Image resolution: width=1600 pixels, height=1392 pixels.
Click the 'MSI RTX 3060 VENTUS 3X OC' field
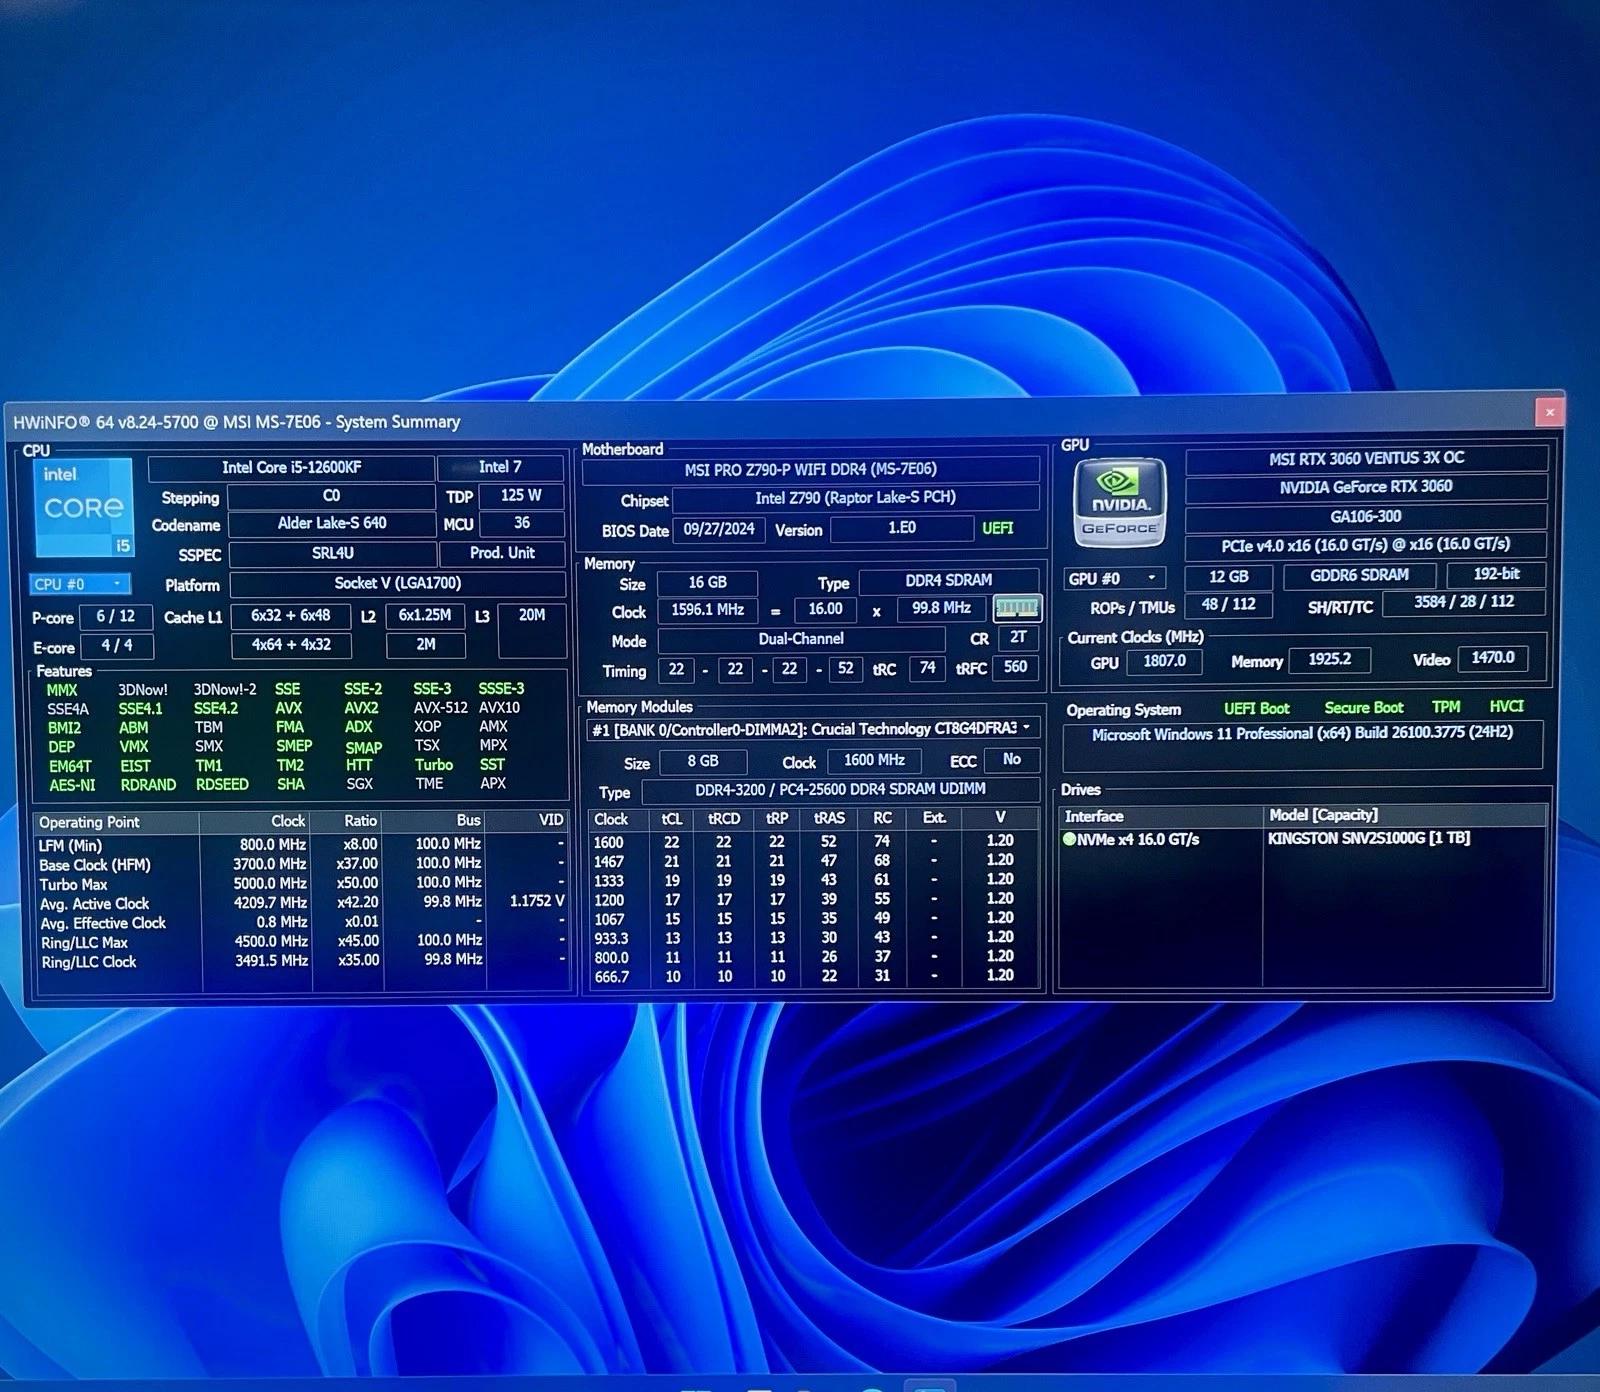[x=1366, y=459]
